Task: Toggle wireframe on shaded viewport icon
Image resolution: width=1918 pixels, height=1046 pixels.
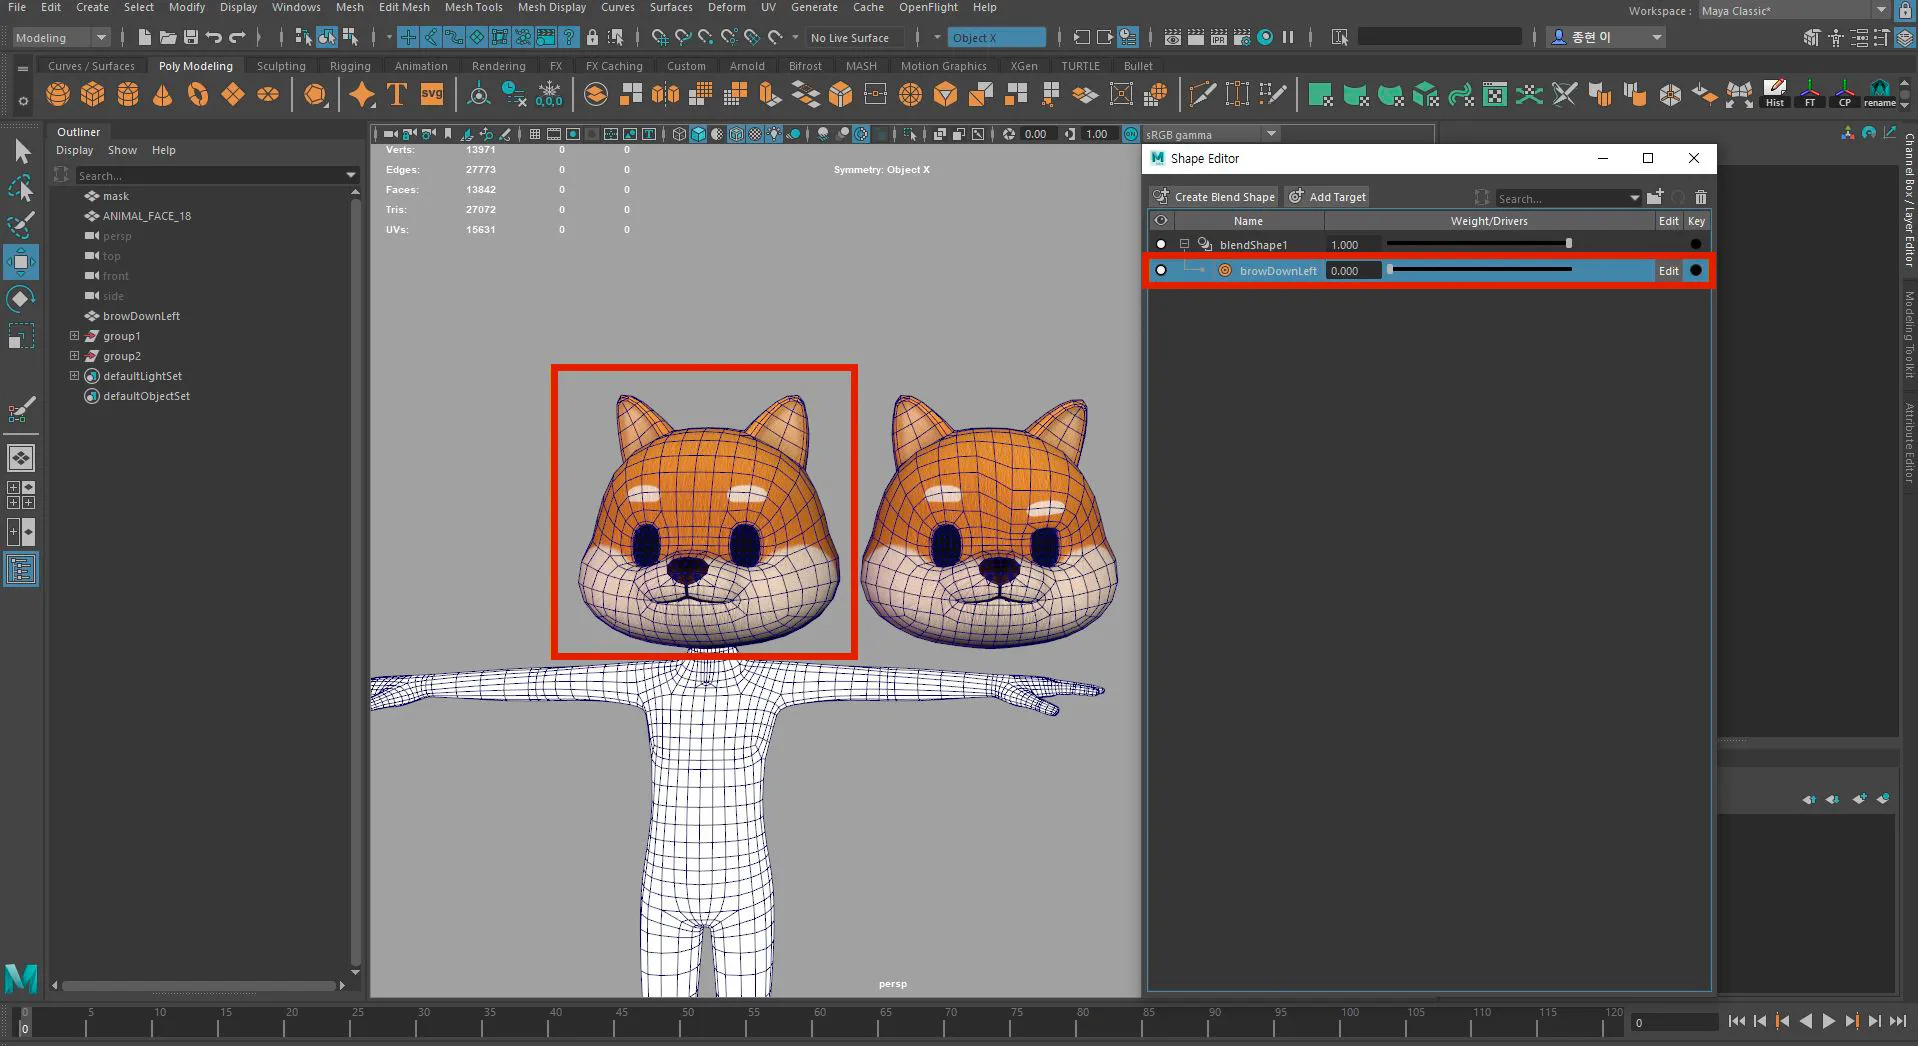Action: [x=737, y=134]
